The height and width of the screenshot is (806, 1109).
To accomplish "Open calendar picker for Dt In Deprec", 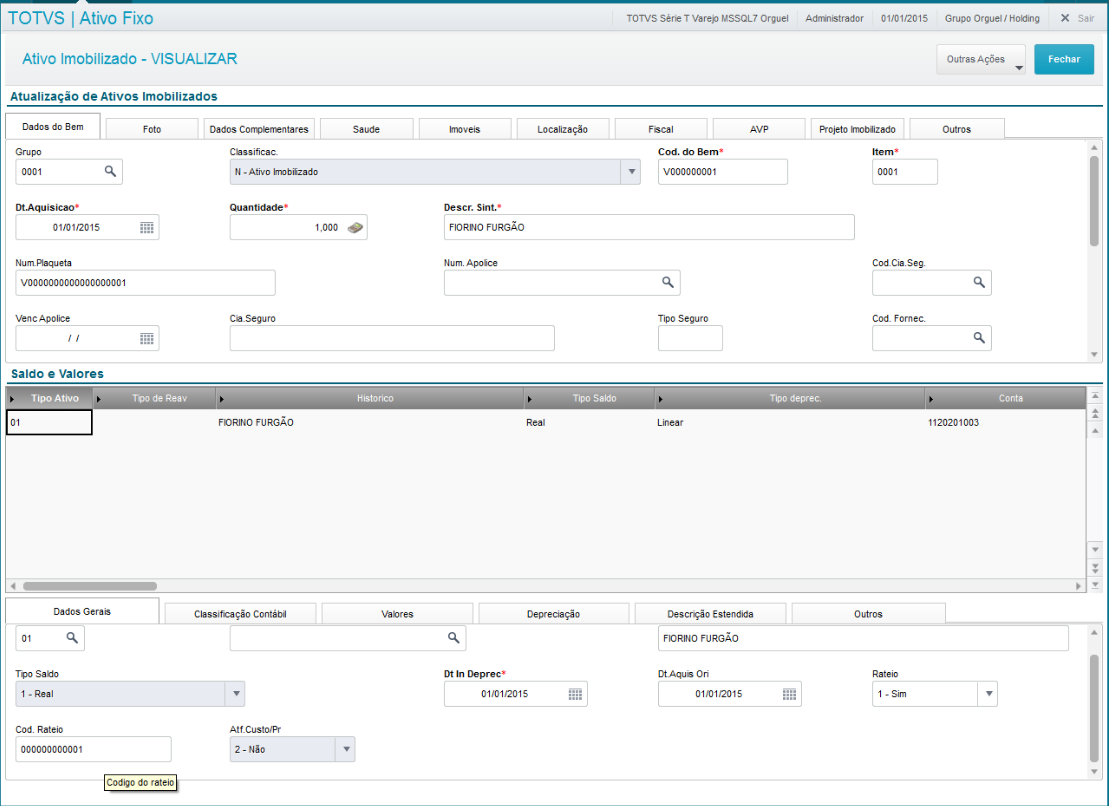I will [x=575, y=694].
